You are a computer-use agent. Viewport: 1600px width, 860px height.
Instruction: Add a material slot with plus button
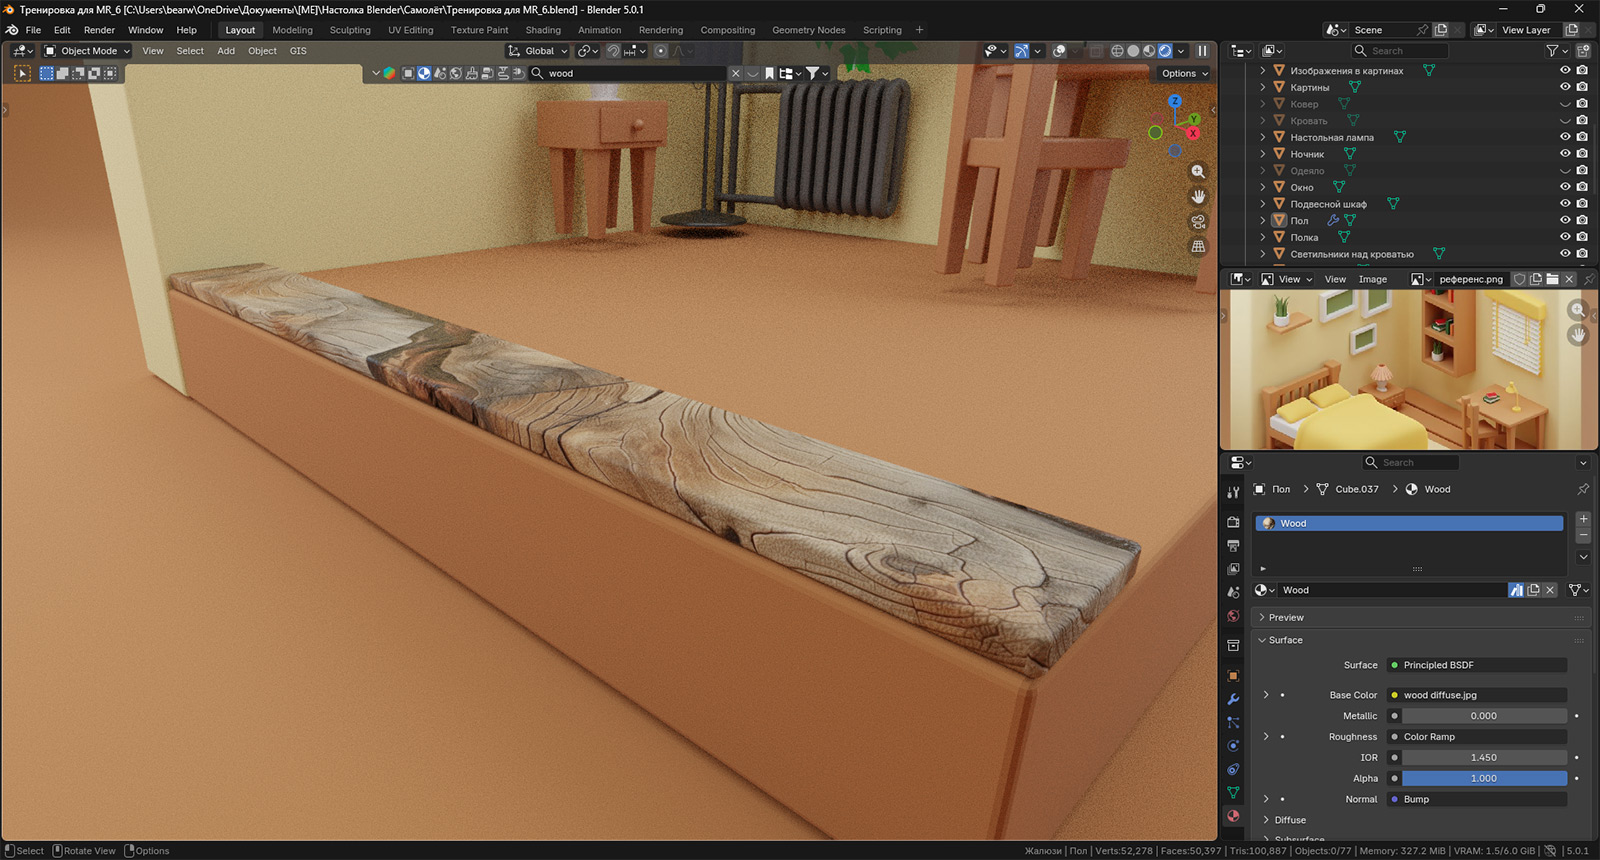coord(1583,519)
